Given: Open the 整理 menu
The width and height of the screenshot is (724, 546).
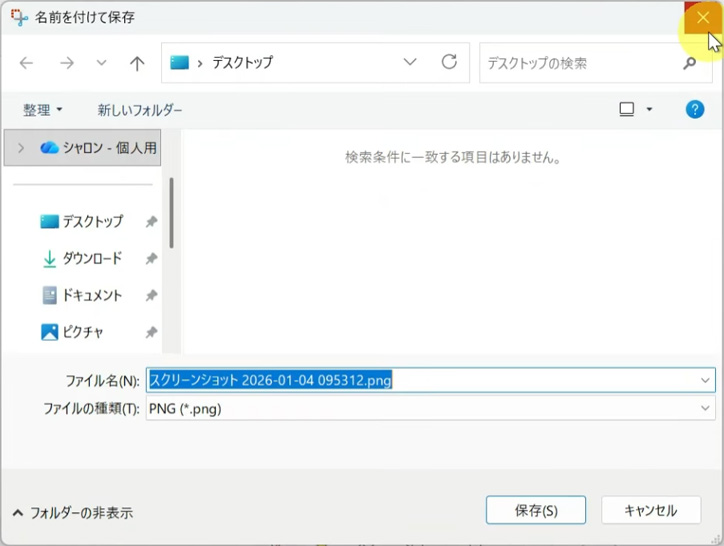Looking at the screenshot, I should [43, 109].
